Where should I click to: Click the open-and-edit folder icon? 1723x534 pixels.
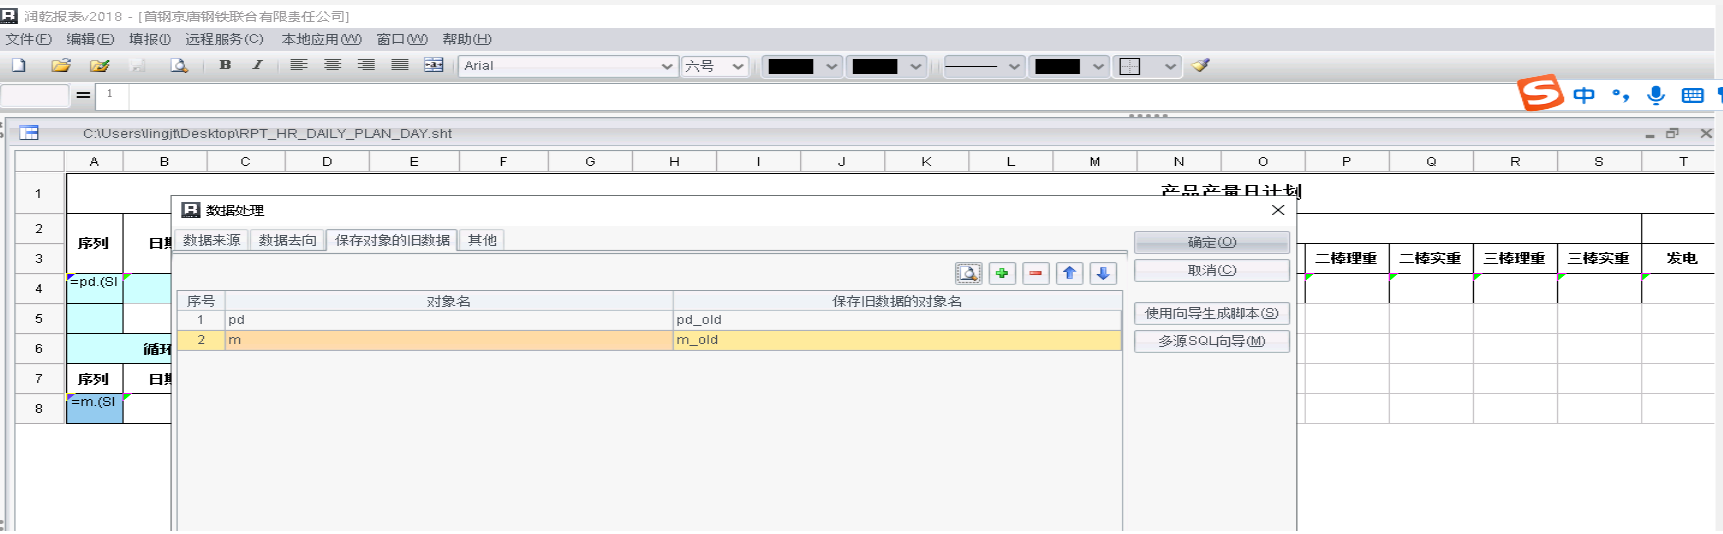click(x=99, y=65)
